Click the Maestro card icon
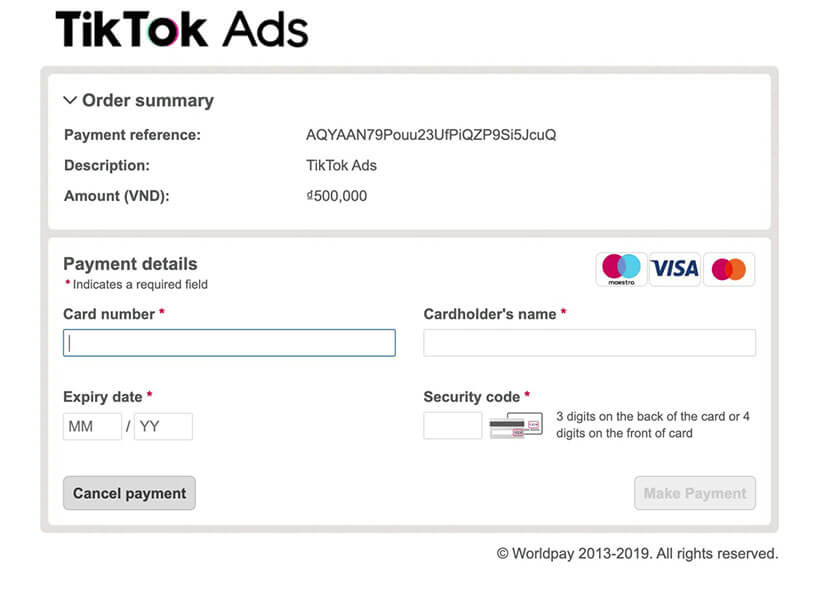 coord(621,269)
